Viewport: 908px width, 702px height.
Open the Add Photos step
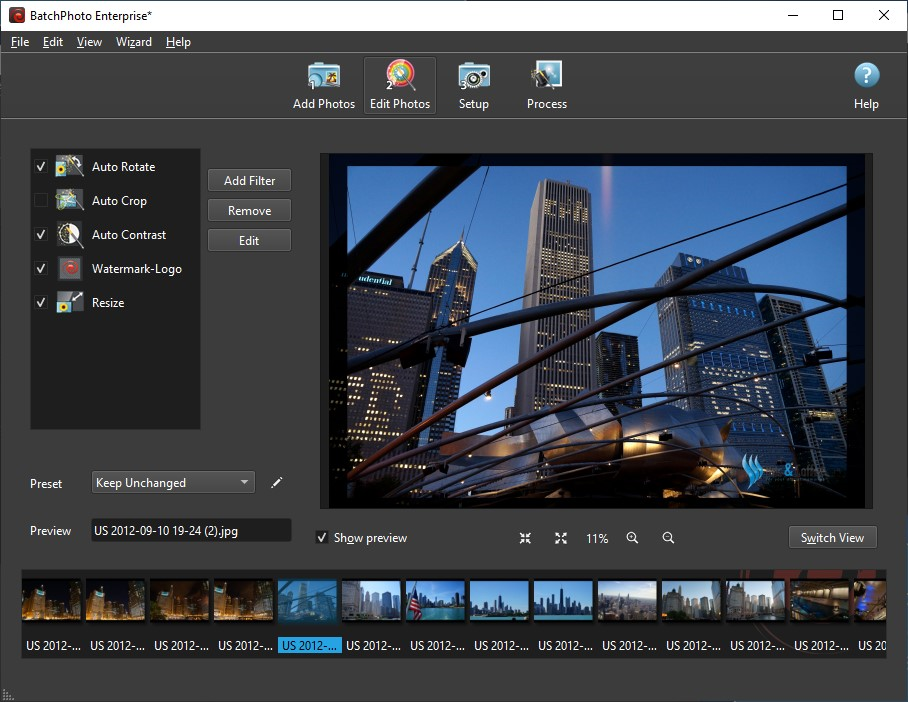(323, 86)
